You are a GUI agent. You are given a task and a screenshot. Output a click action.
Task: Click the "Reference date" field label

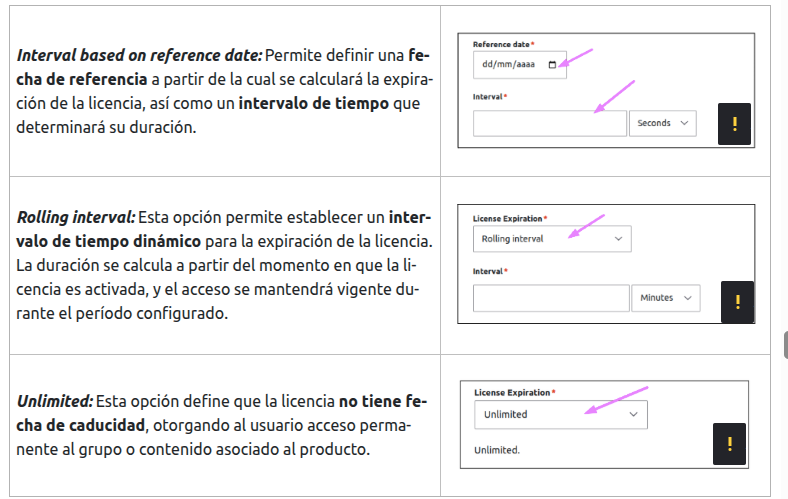click(x=501, y=45)
